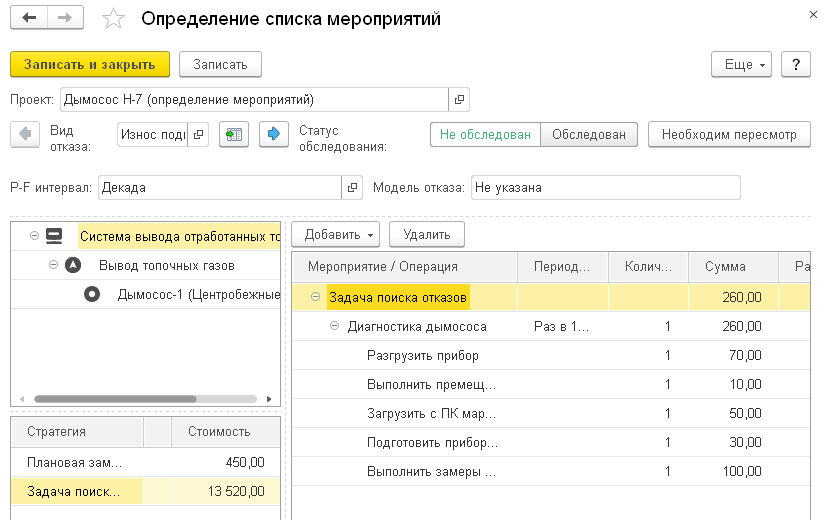Go to next failure type with blue arrow
The height and width of the screenshot is (520, 823).
click(x=273, y=134)
